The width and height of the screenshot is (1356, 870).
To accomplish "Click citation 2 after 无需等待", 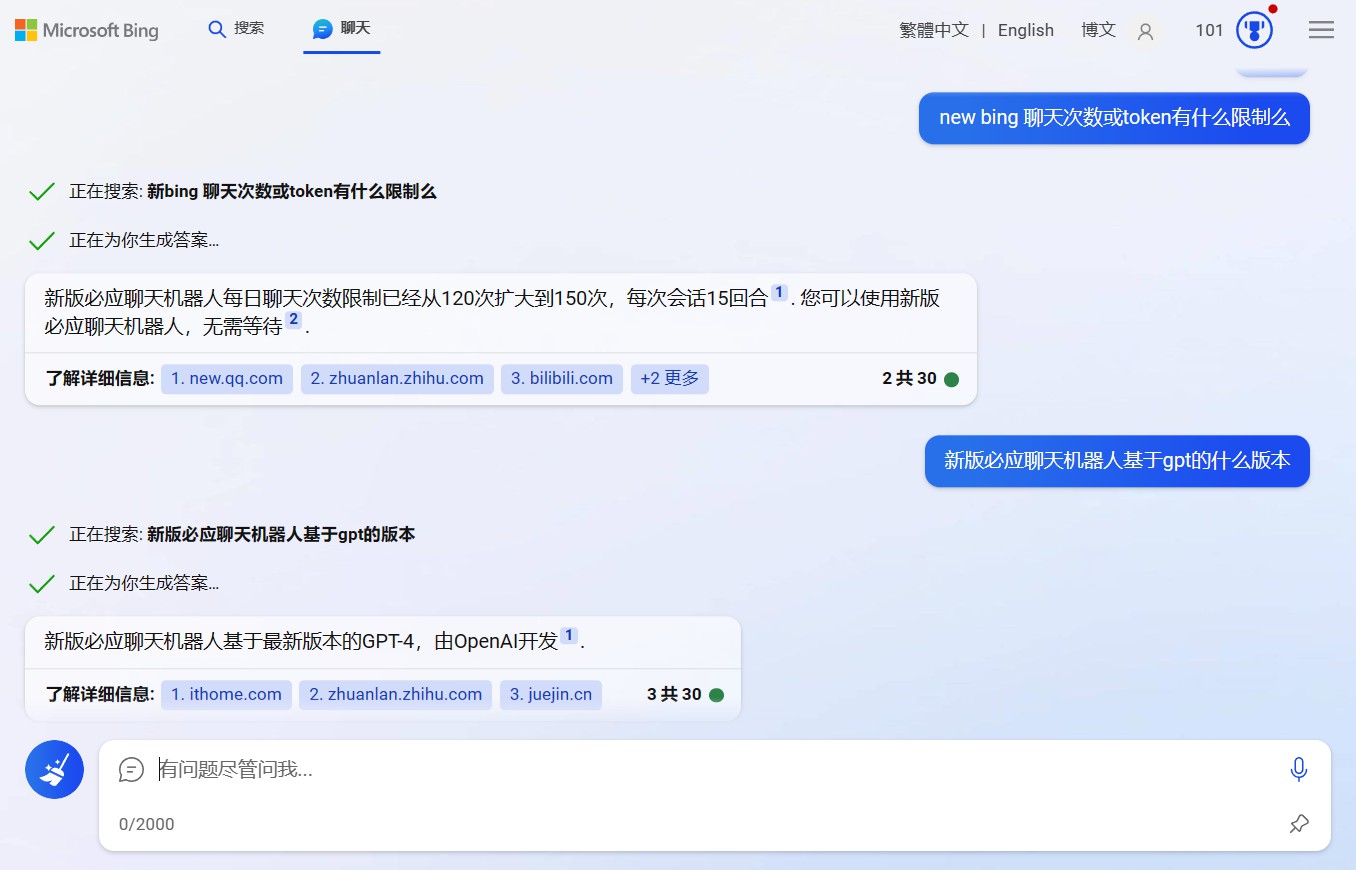I will pos(293,320).
